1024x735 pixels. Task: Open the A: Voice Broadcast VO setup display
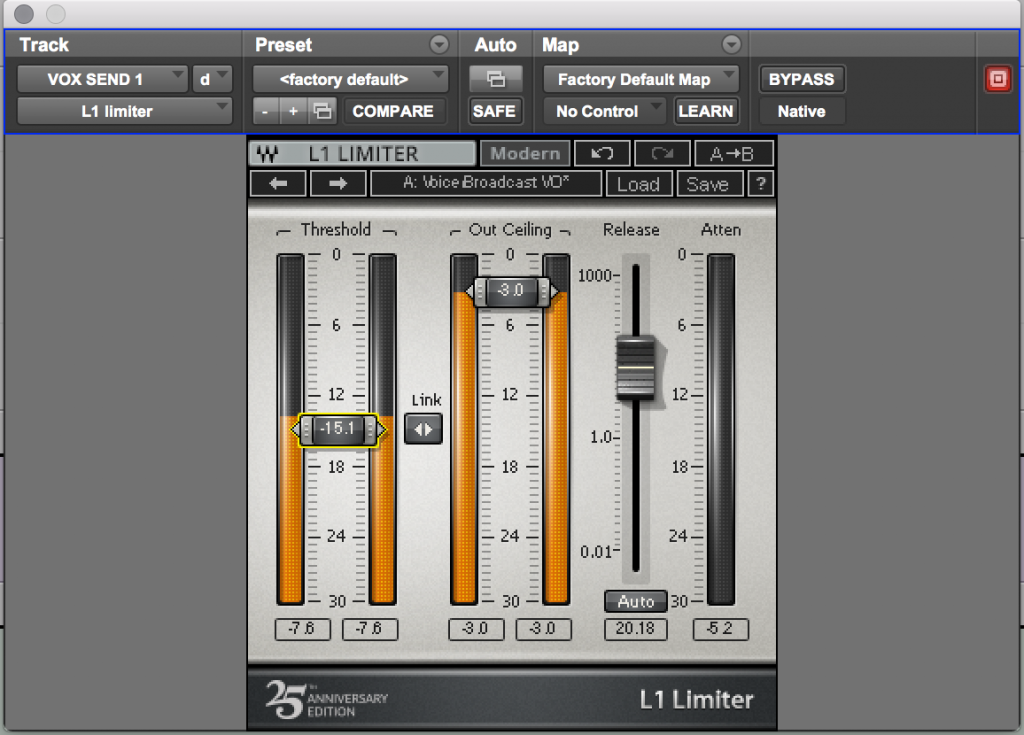click(x=486, y=184)
